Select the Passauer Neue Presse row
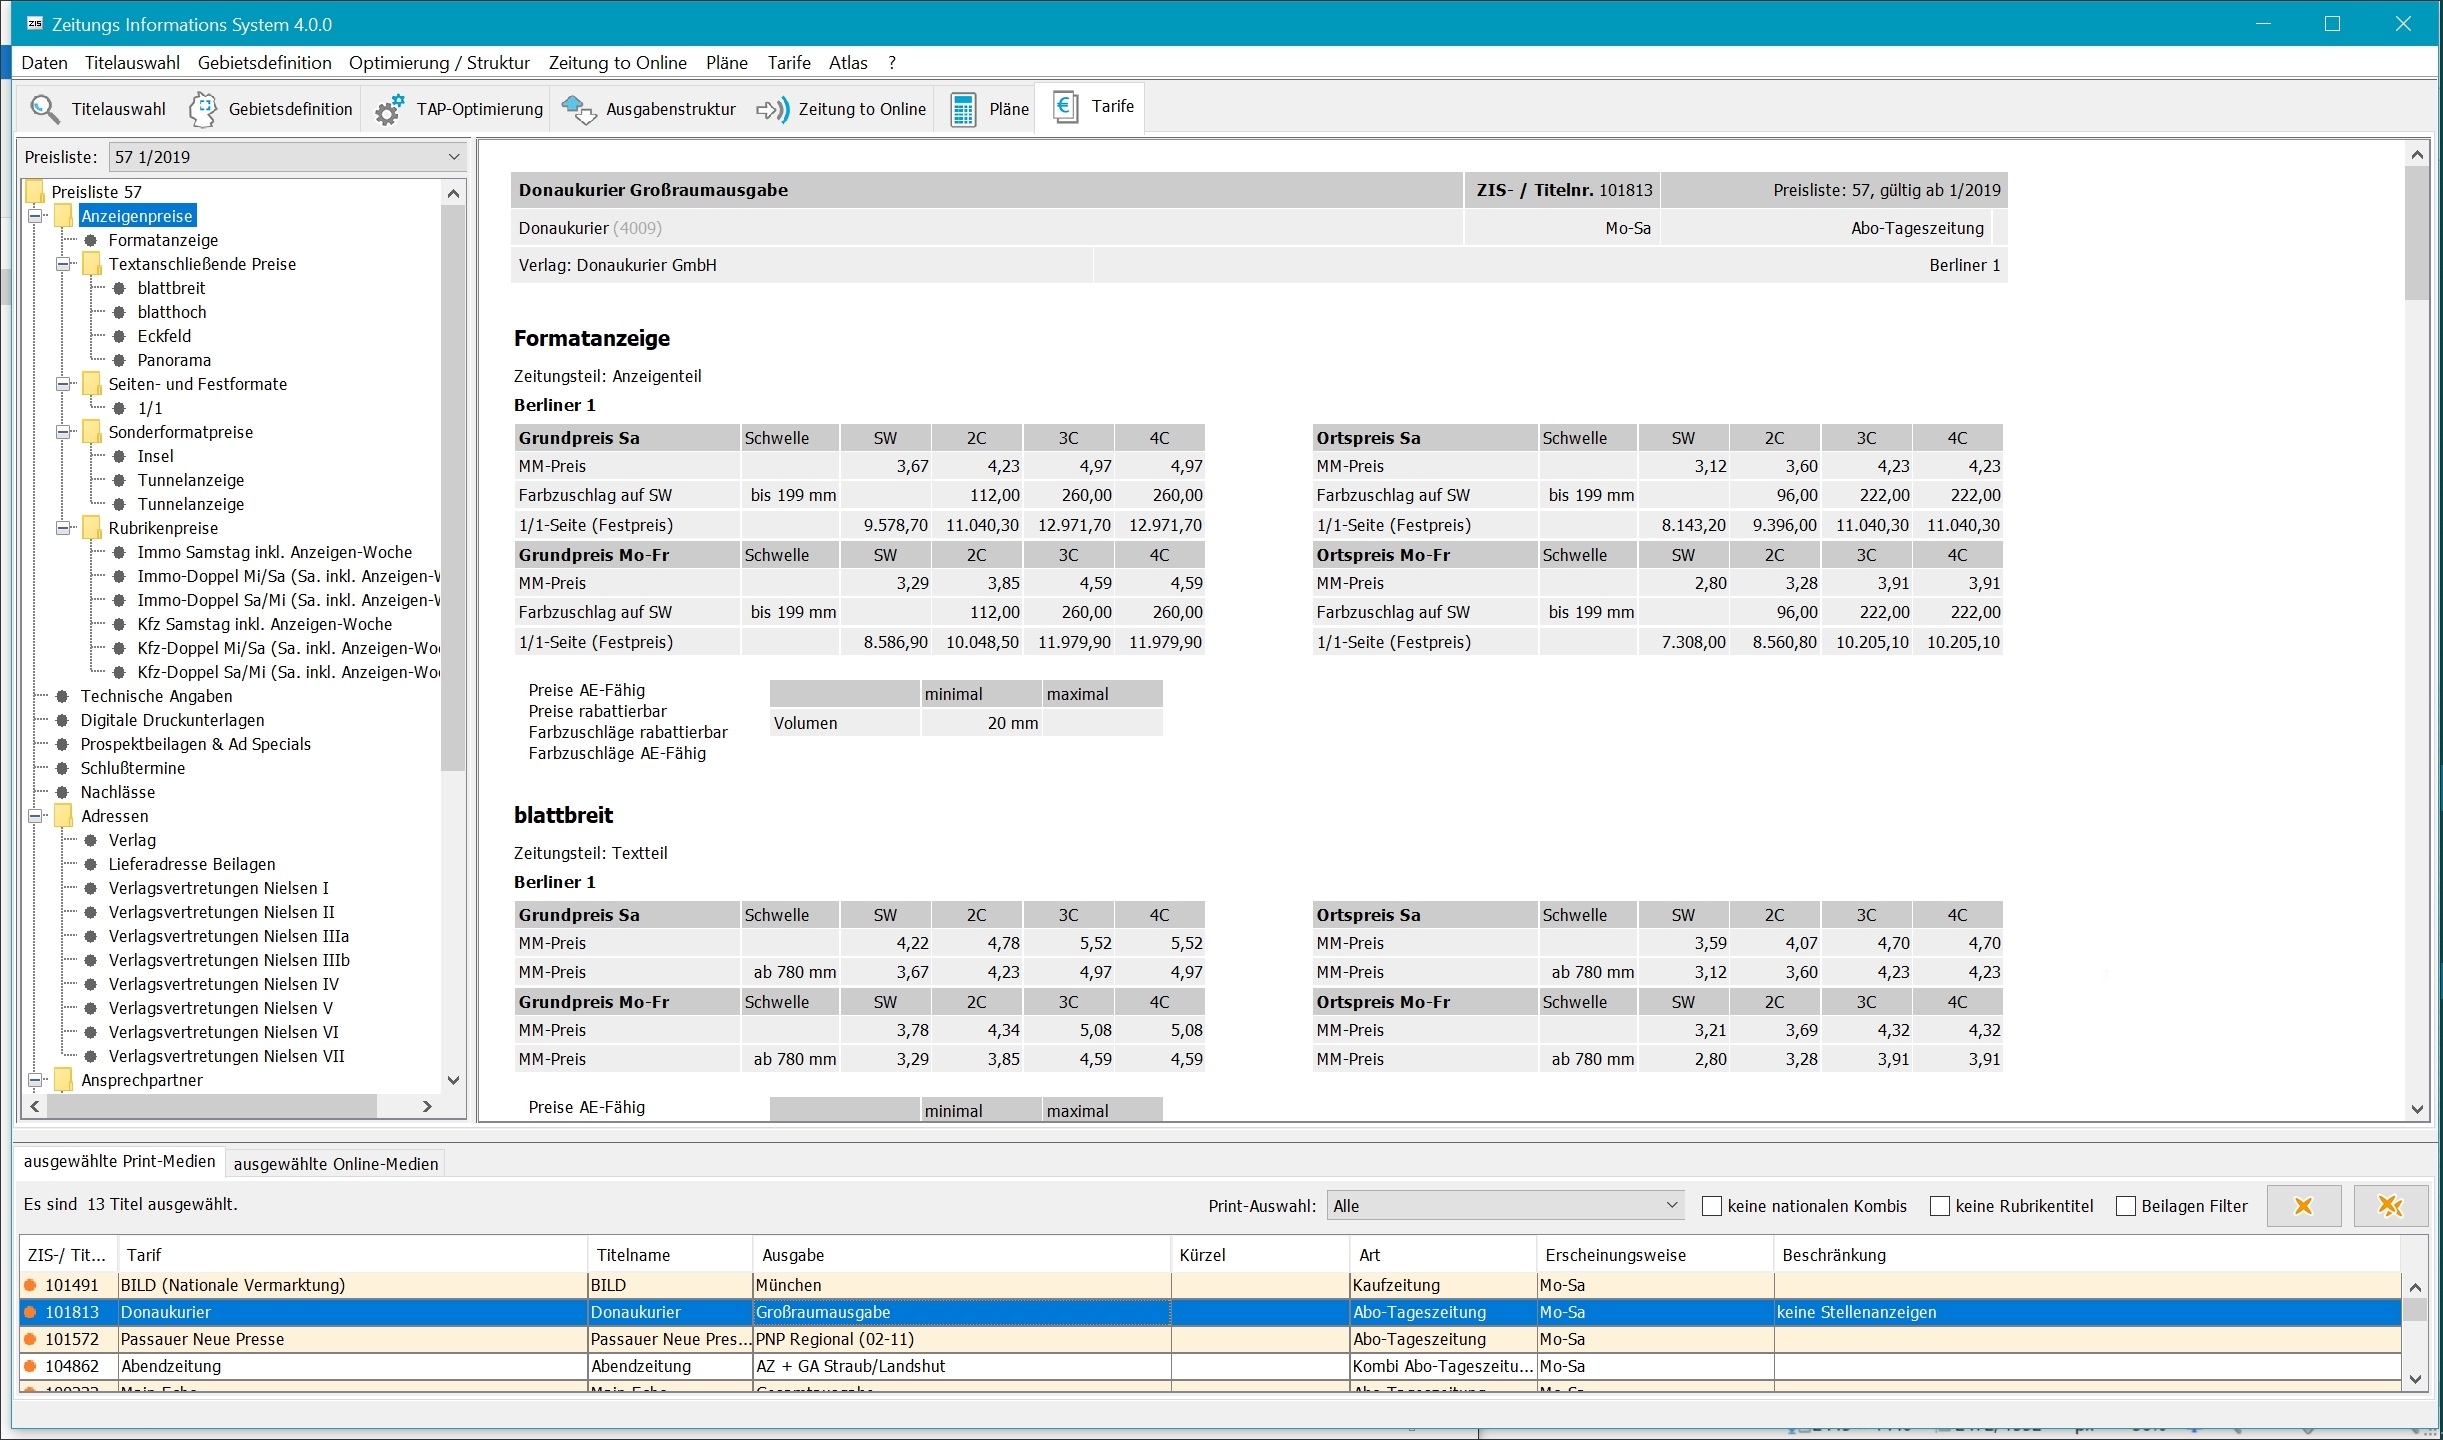Screen dimensions: 2443x1440 pyautogui.click(x=202, y=1339)
